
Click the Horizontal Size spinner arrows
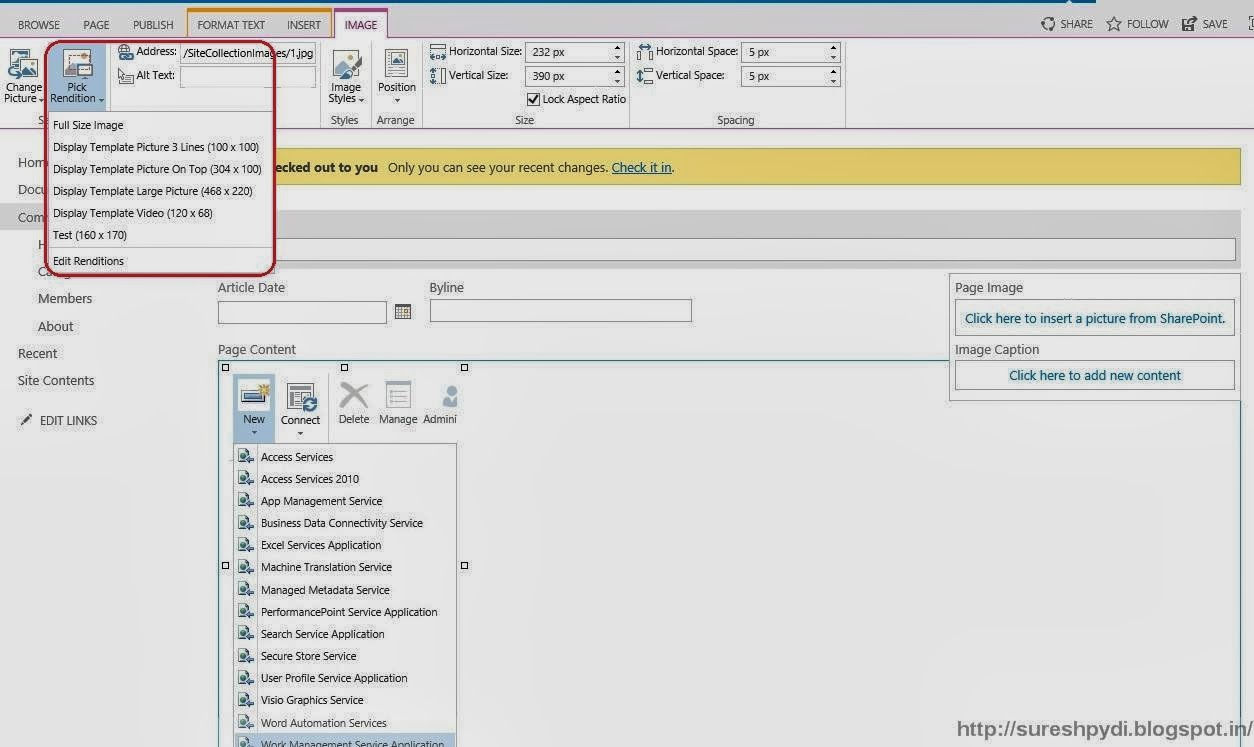tap(617, 52)
